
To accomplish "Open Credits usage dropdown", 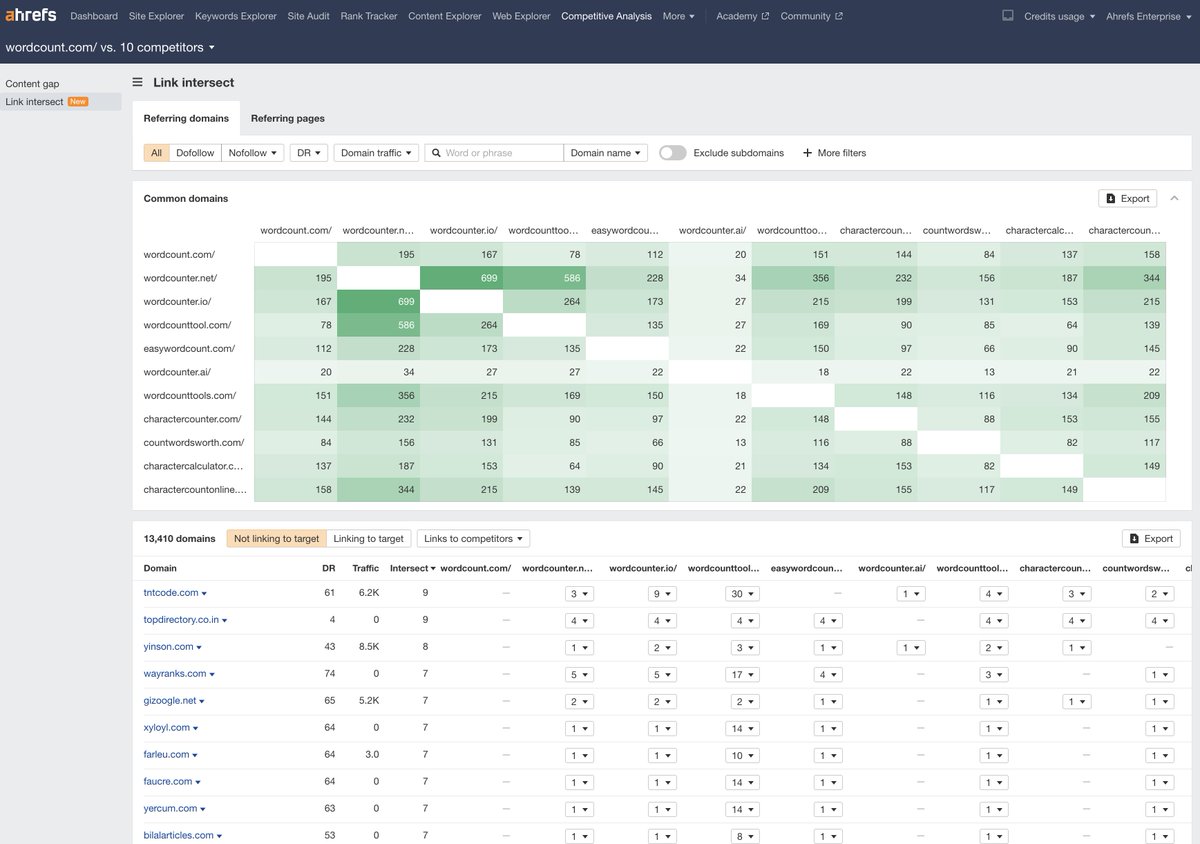I will click(1059, 16).
